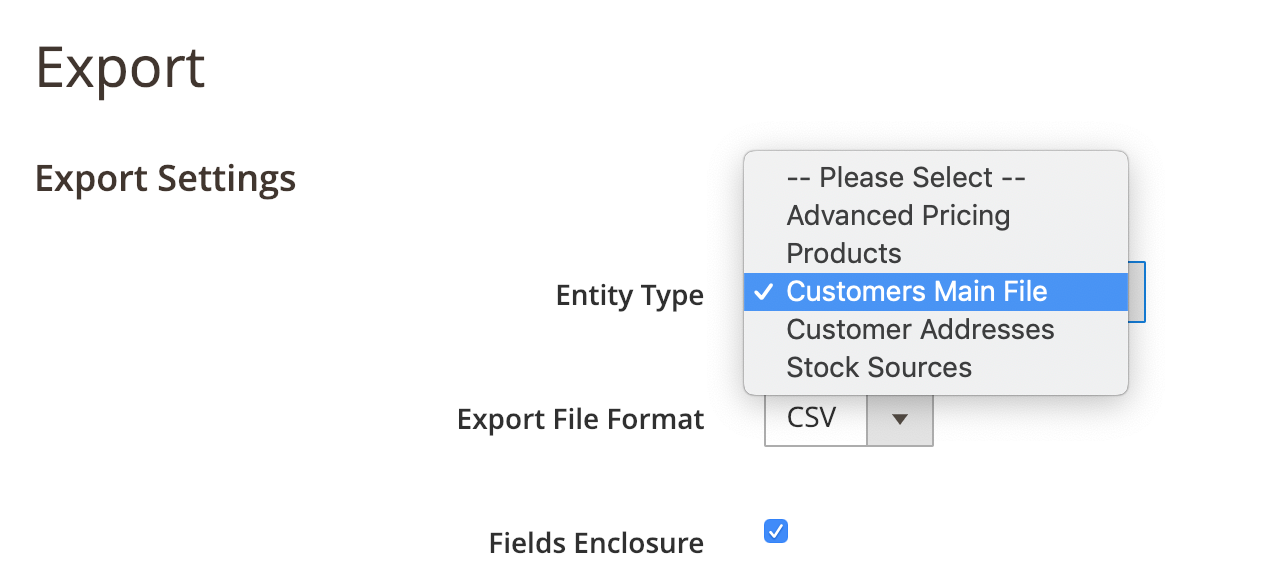Pick the Customer Addresses option
This screenshot has height=587, width=1271.
[x=919, y=330]
